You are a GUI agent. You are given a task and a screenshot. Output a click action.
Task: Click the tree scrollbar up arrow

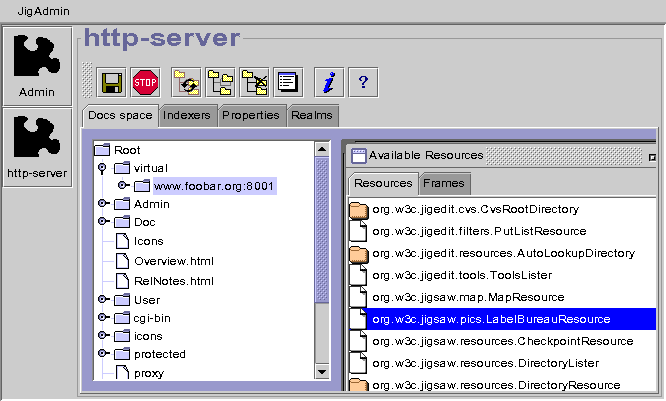(x=322, y=149)
